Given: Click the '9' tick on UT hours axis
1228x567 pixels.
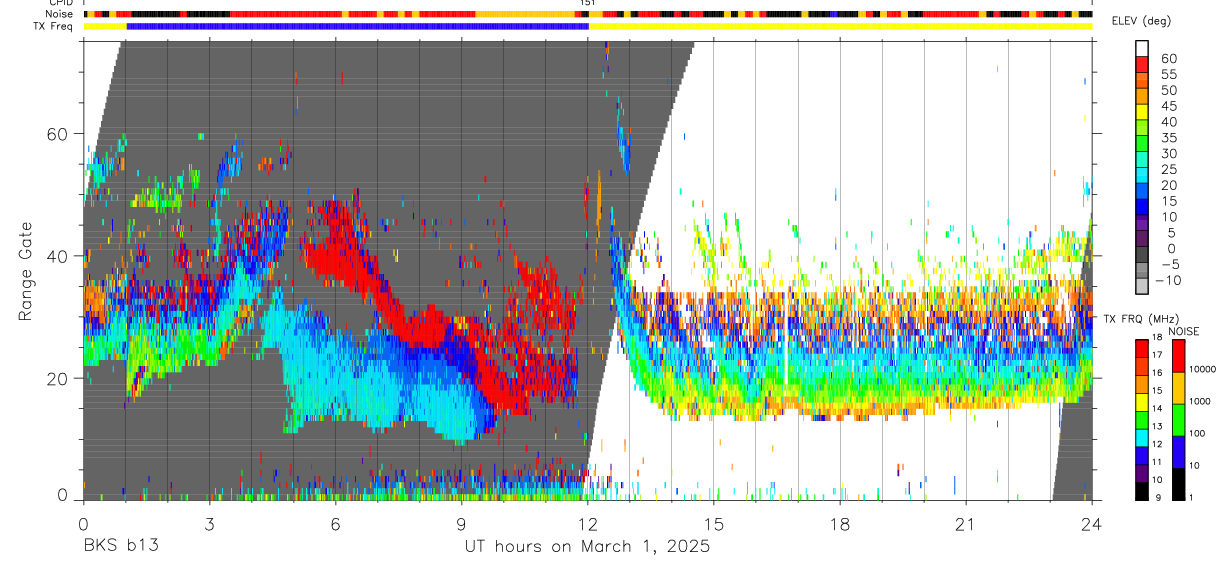Looking at the screenshot, I should coord(461,524).
